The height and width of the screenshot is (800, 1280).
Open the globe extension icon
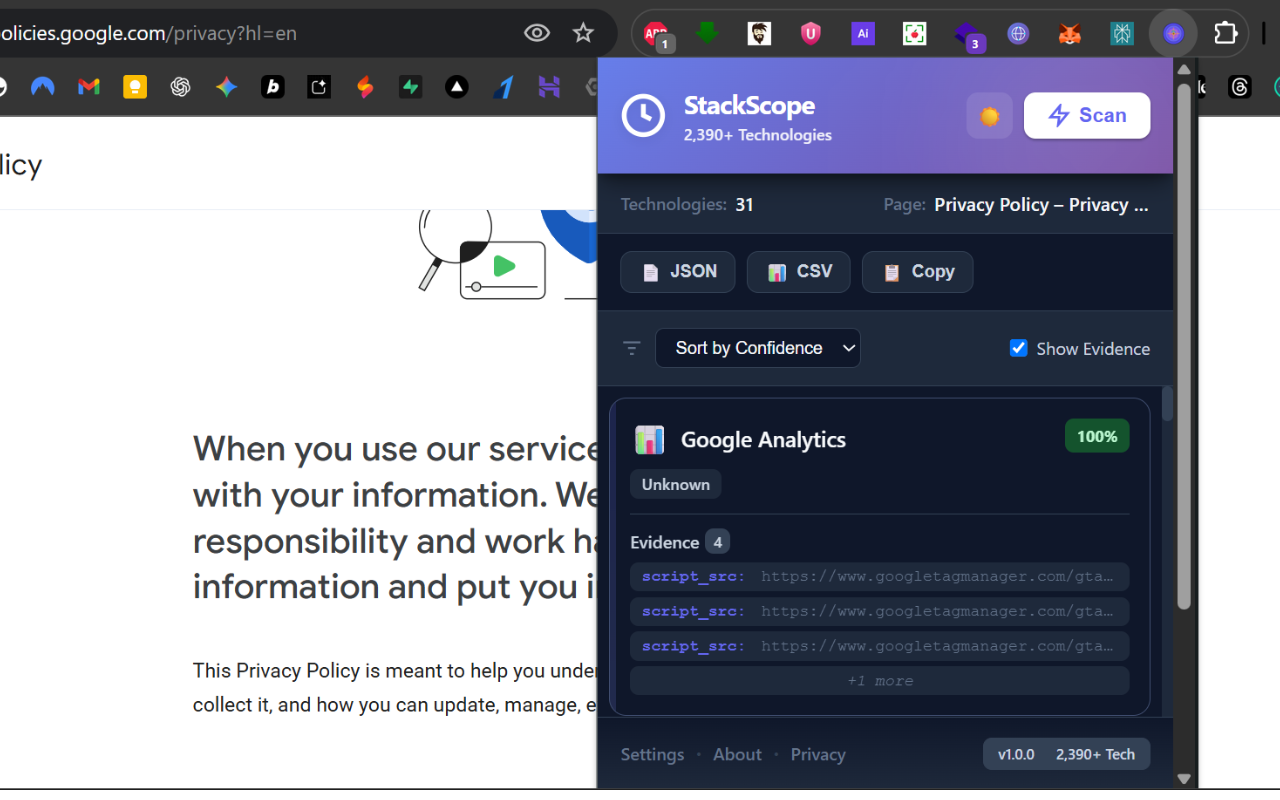[1018, 33]
